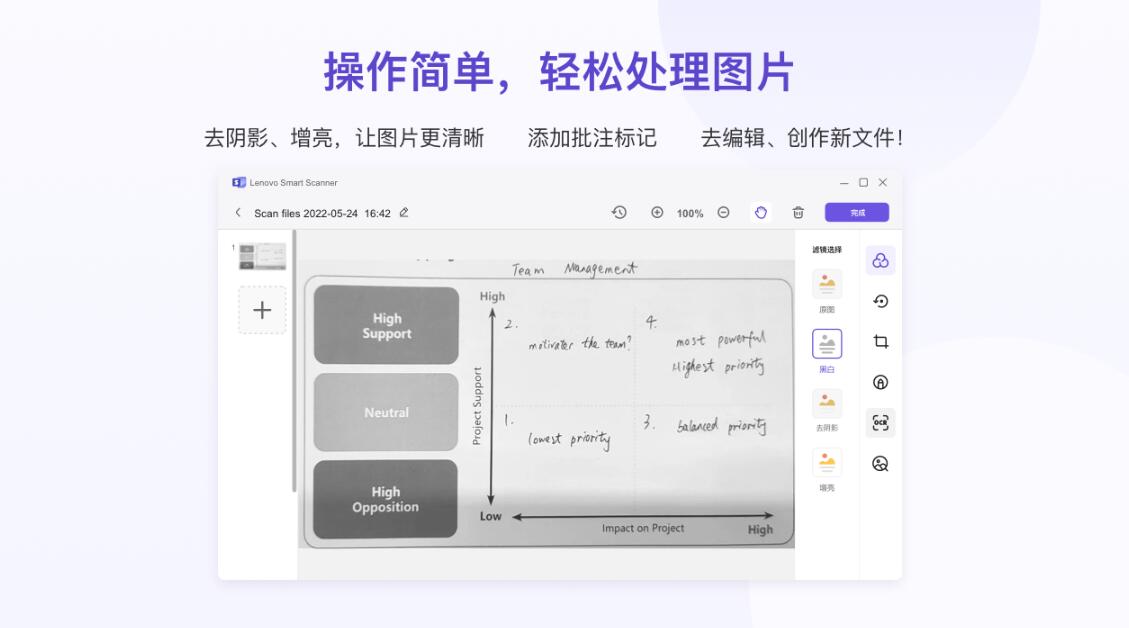
Task: Click the Lenovo Smart Scanner app logo
Action: point(239,182)
